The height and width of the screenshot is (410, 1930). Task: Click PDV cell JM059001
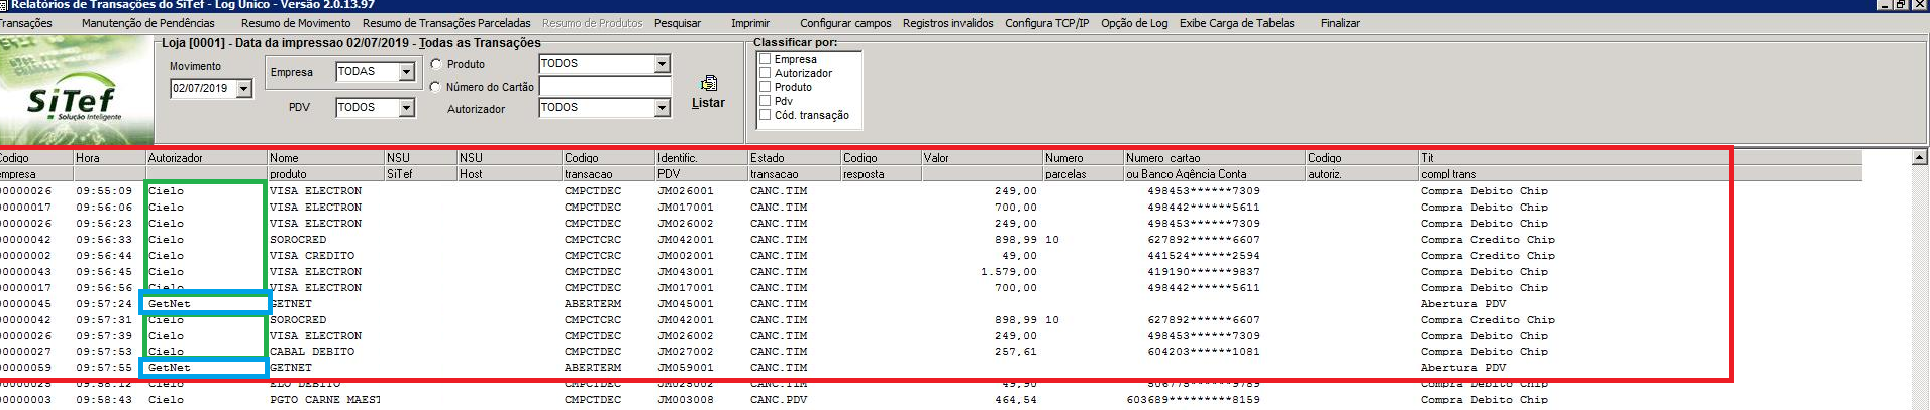[685, 368]
